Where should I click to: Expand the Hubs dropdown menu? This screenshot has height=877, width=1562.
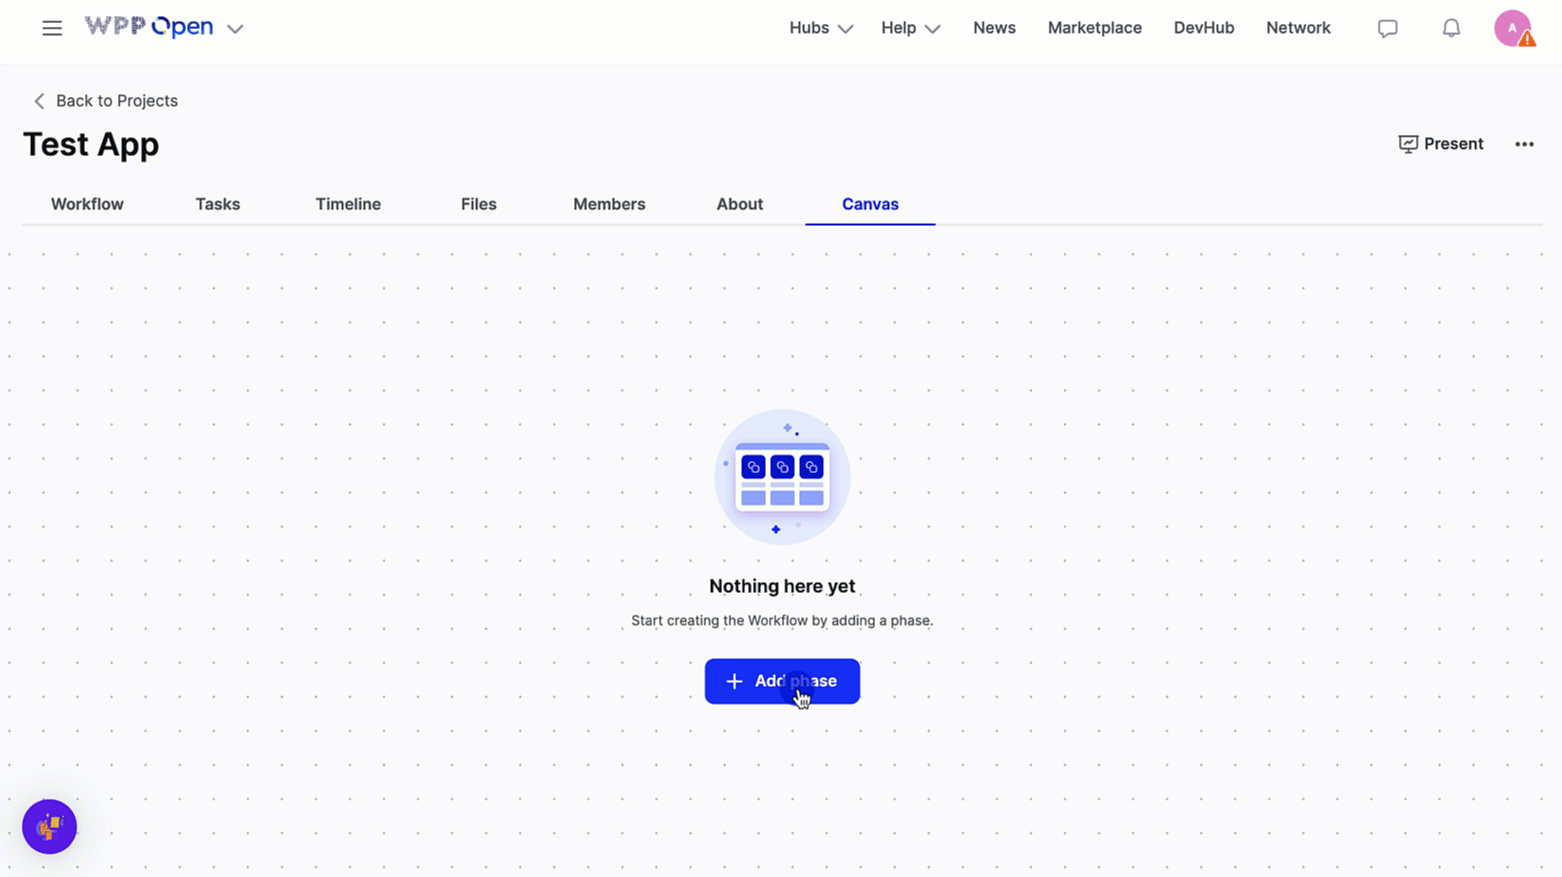pos(820,28)
